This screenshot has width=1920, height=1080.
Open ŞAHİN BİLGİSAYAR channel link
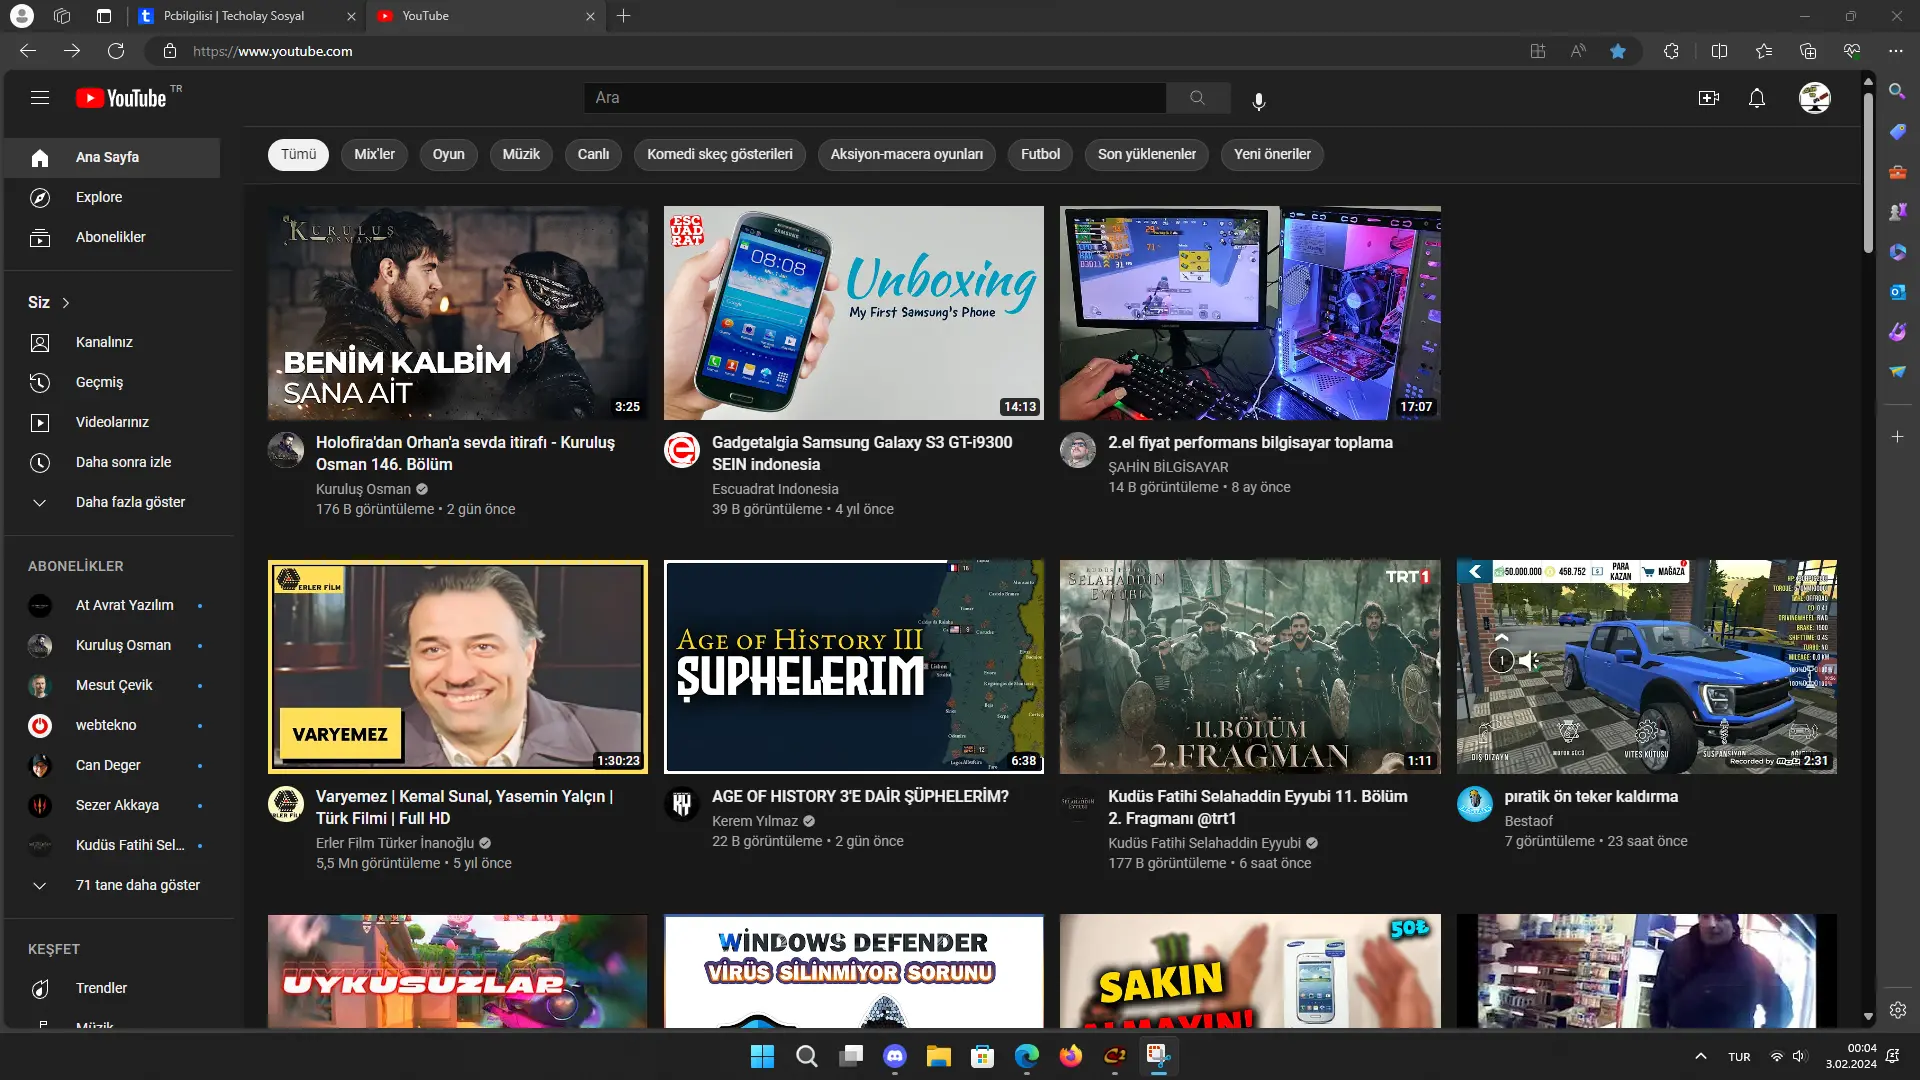point(1168,467)
